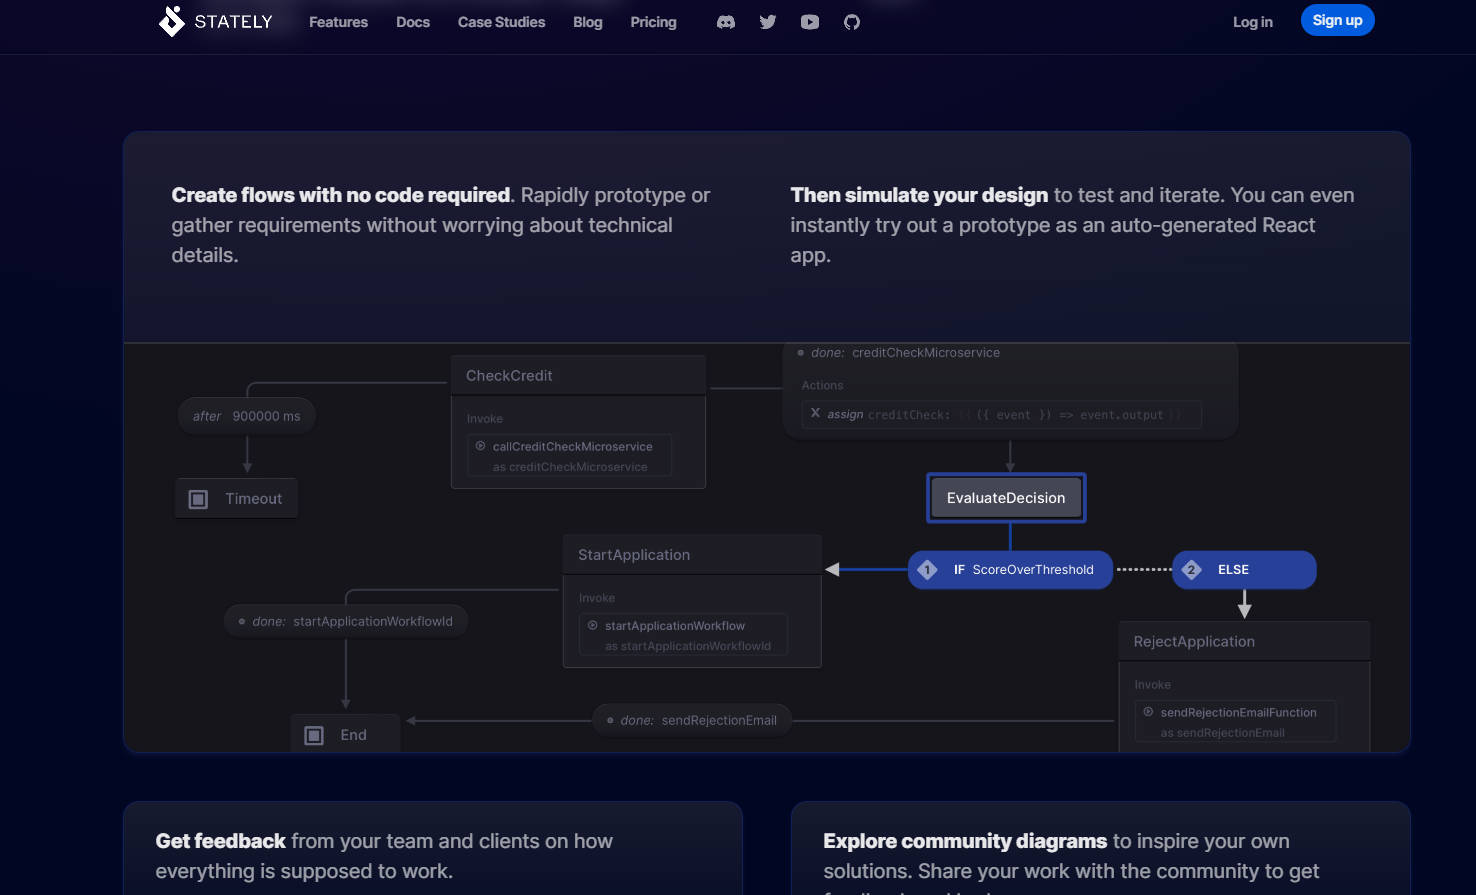The height and width of the screenshot is (895, 1476).
Task: Open the Twitter icon link
Action: tap(768, 22)
